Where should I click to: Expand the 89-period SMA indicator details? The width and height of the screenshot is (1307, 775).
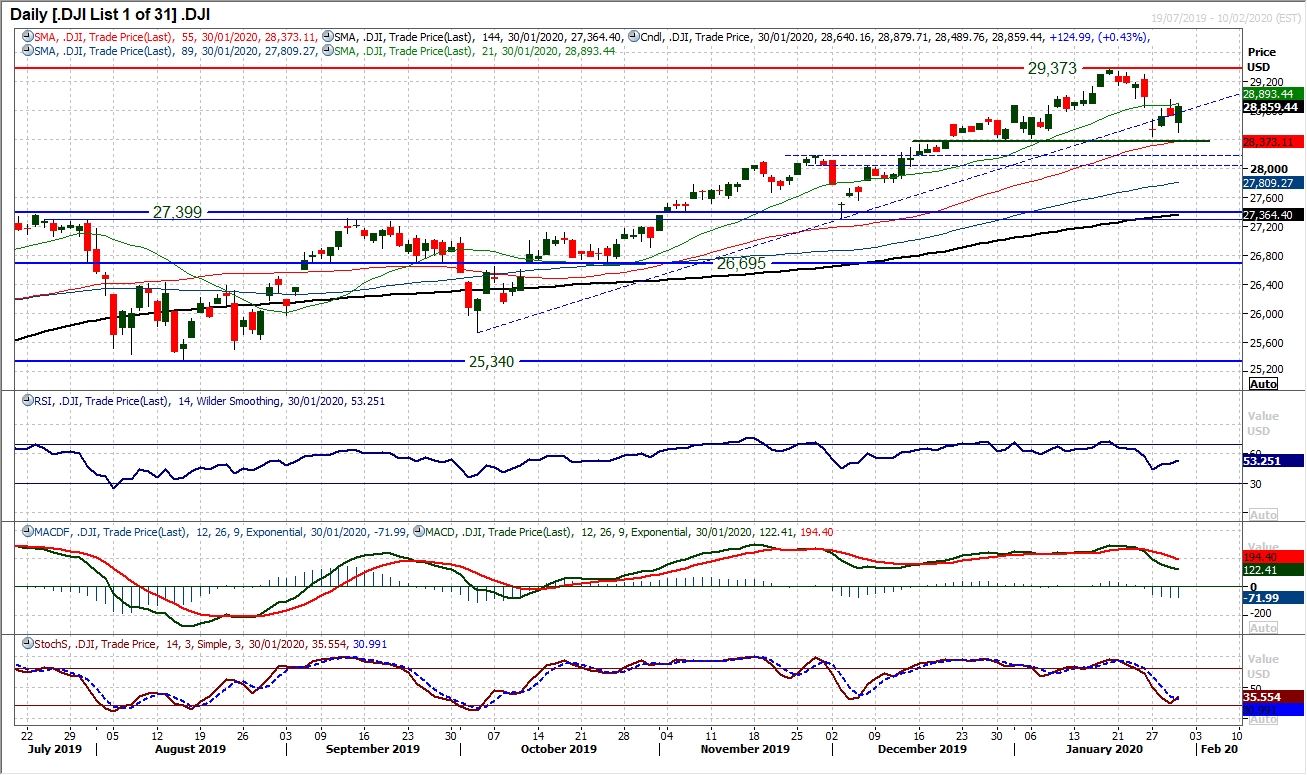(x=26, y=50)
